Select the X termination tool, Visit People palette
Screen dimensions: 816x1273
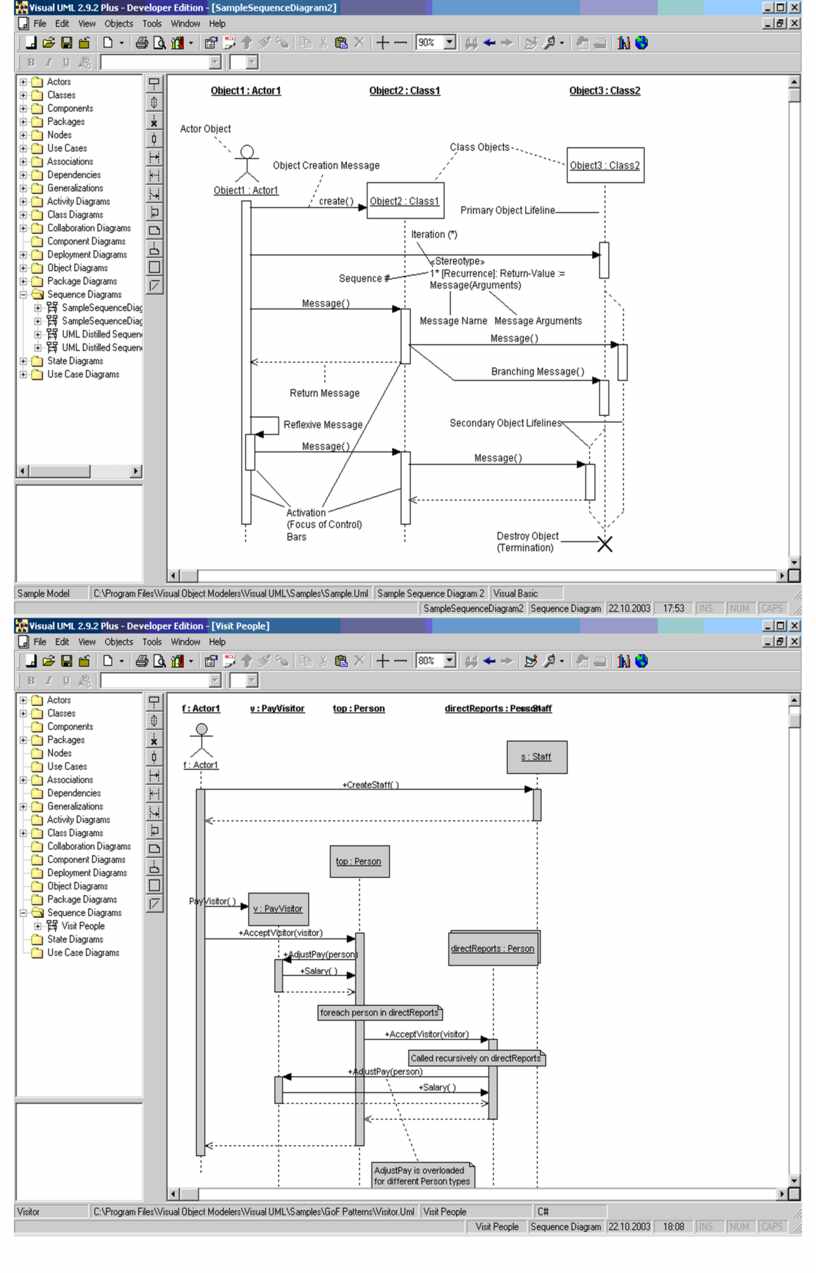[155, 739]
